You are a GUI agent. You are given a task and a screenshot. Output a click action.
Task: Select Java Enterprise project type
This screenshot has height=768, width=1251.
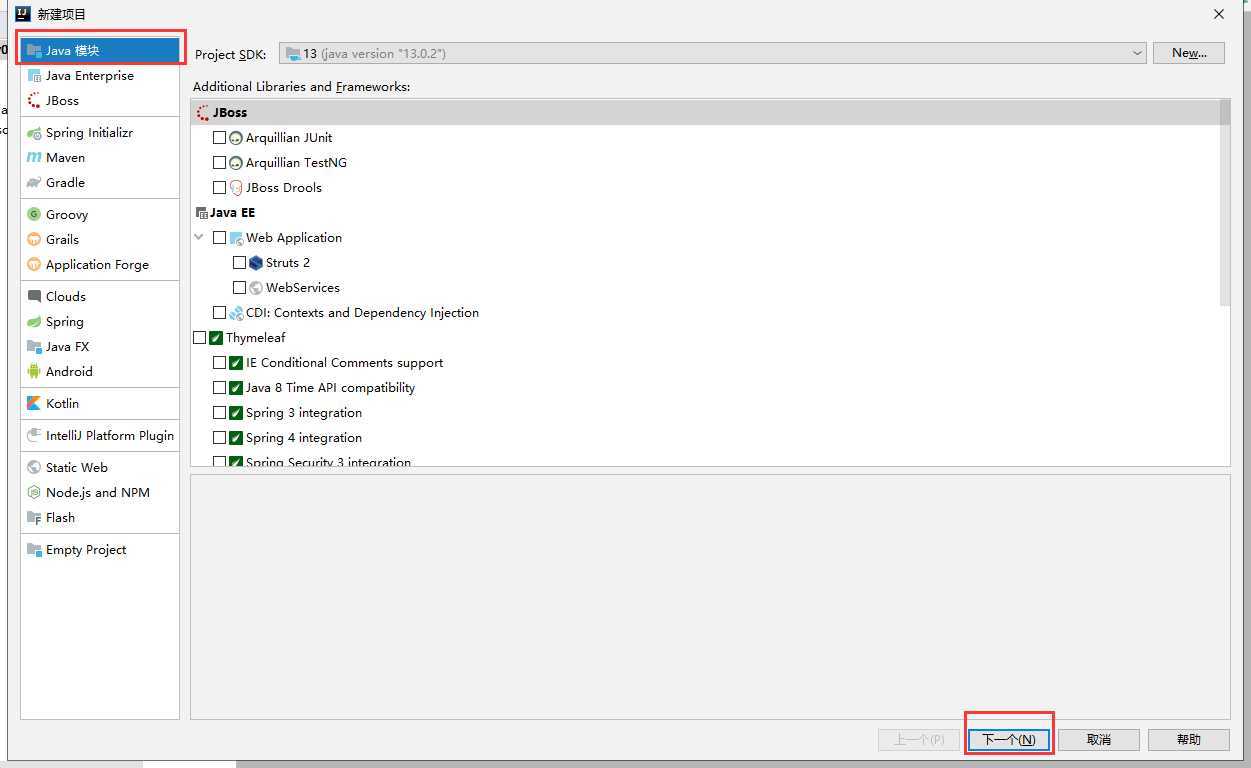tap(100, 75)
